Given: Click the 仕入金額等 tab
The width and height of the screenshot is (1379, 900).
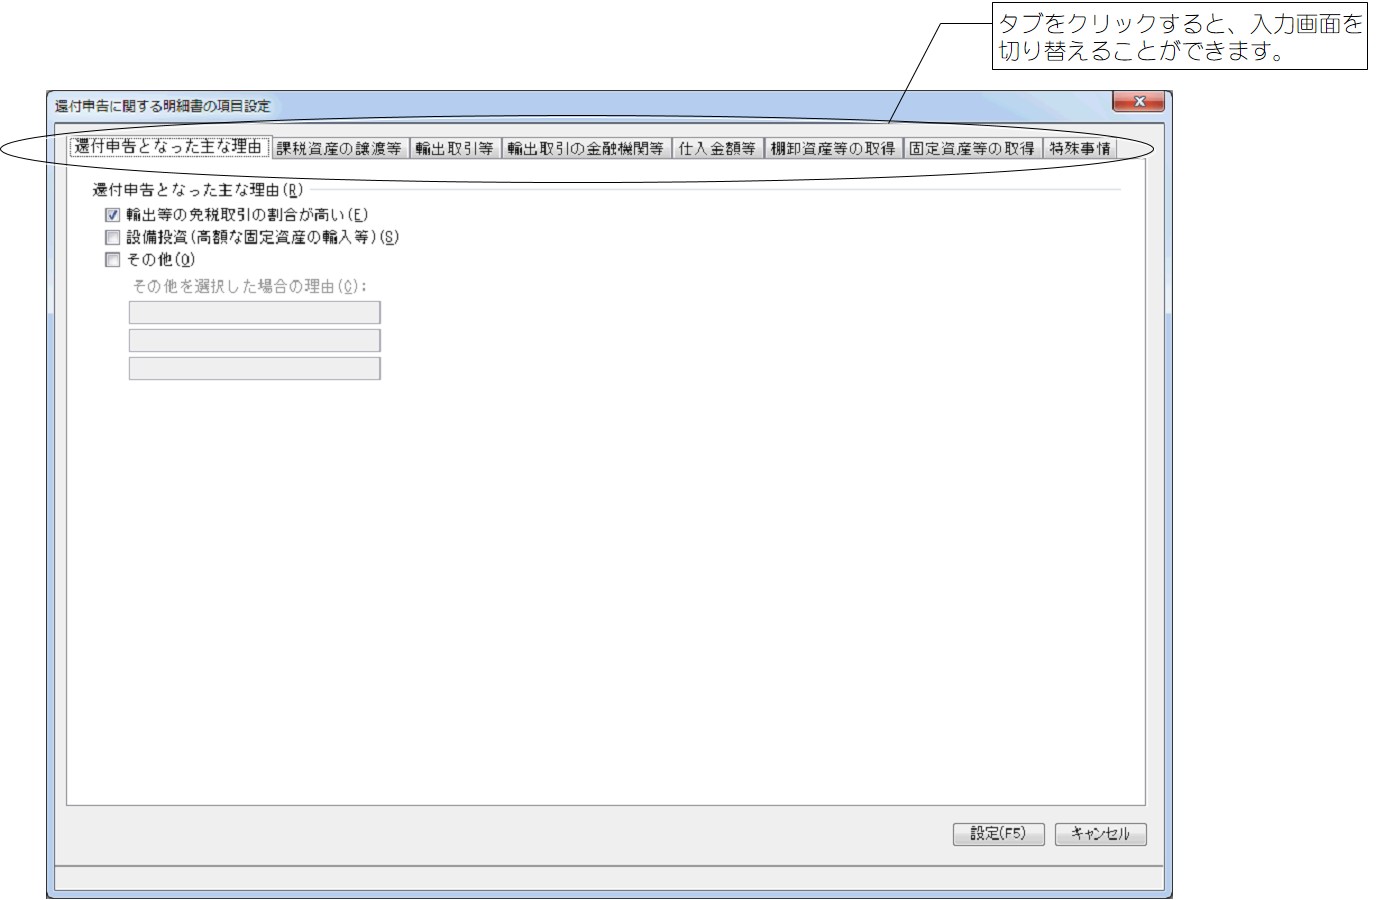Looking at the screenshot, I should [x=716, y=148].
